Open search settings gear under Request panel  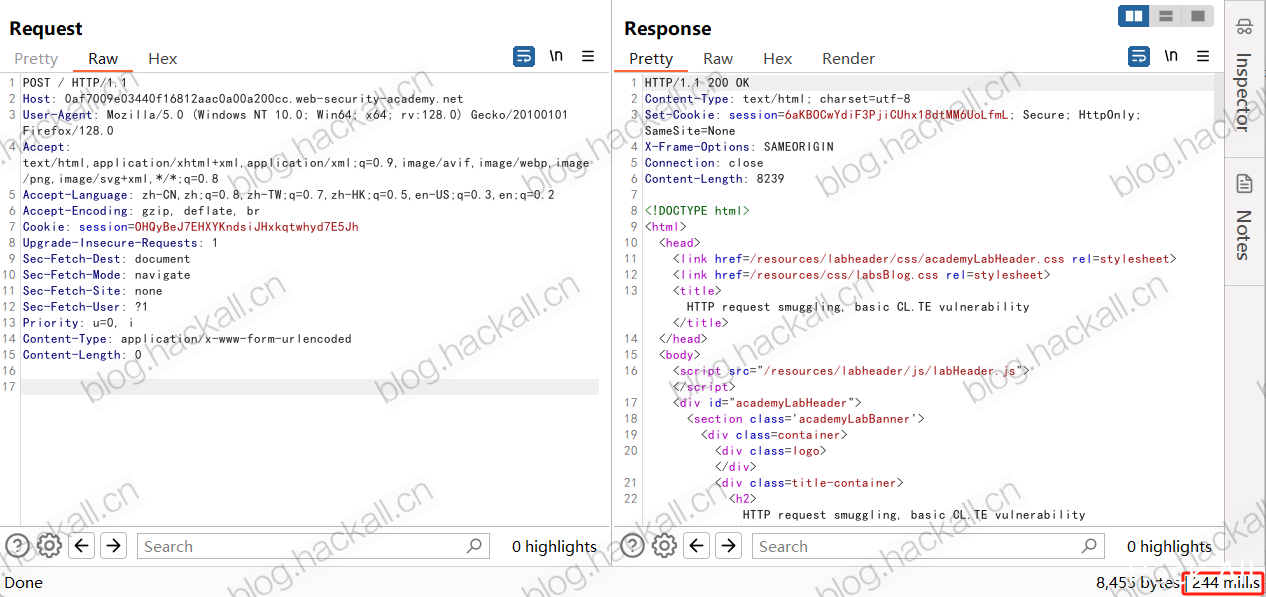click(50, 546)
